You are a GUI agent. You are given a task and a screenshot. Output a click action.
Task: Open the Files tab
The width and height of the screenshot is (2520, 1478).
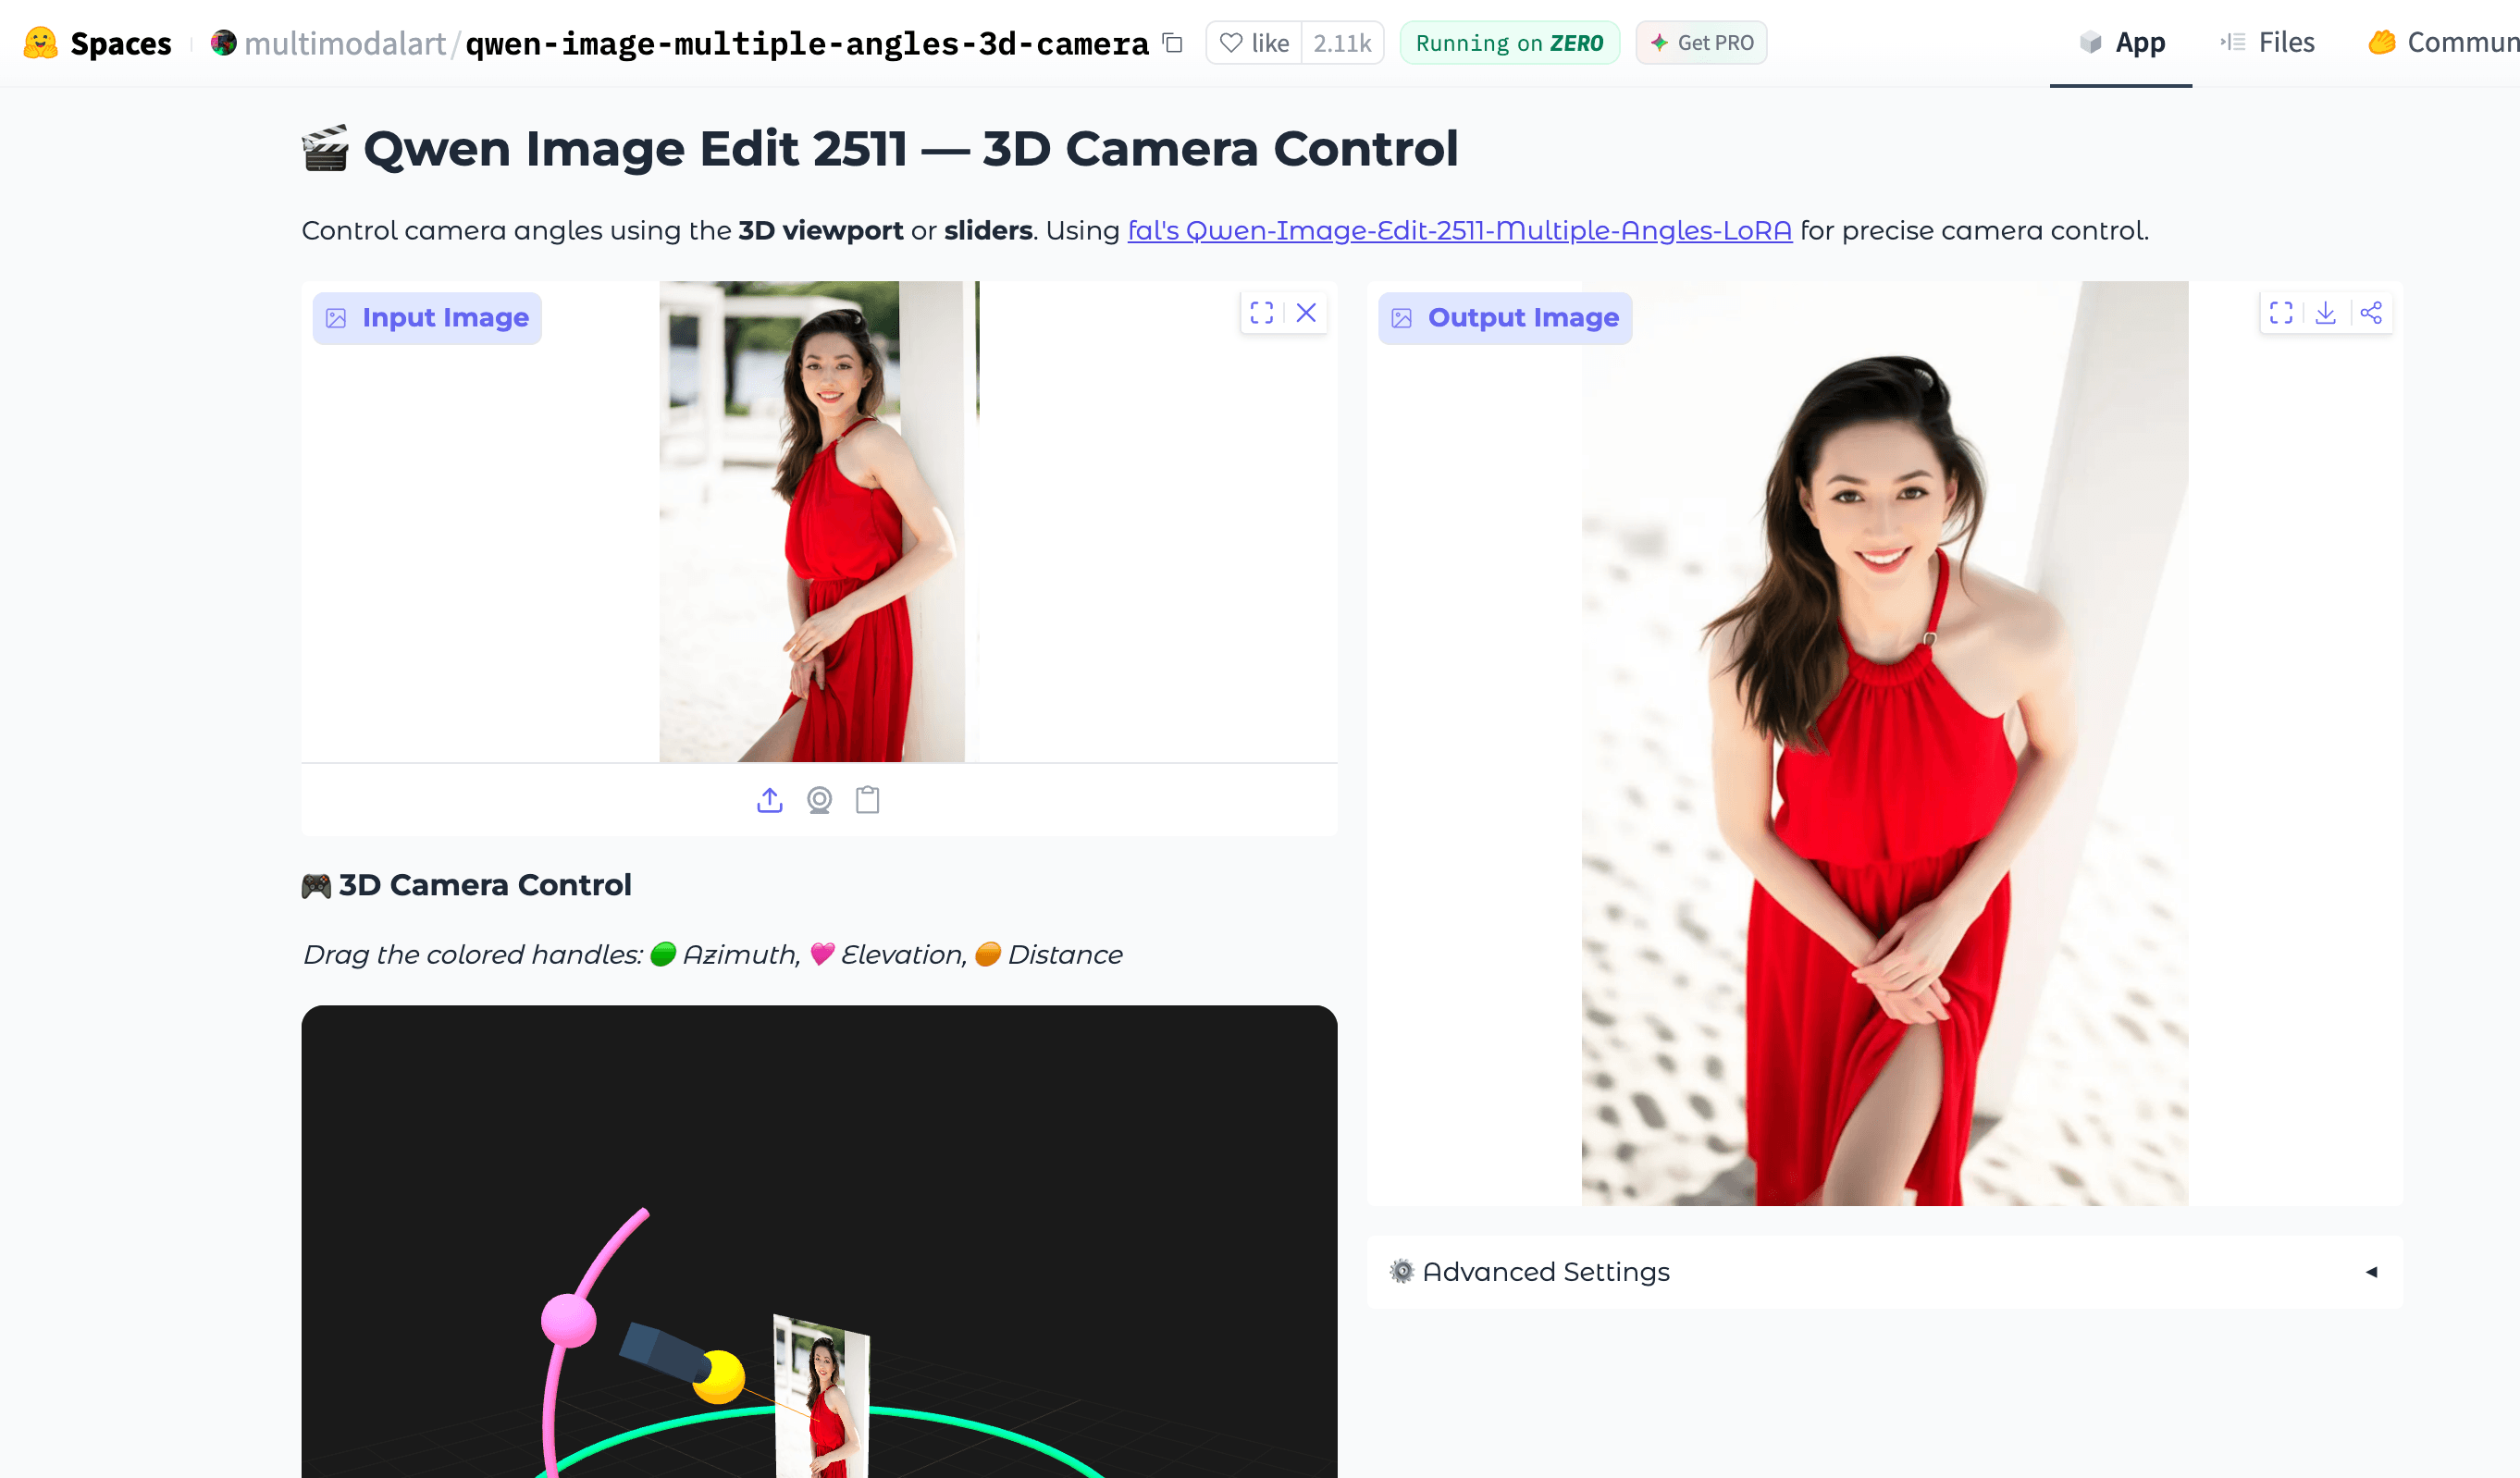pos(2267,43)
